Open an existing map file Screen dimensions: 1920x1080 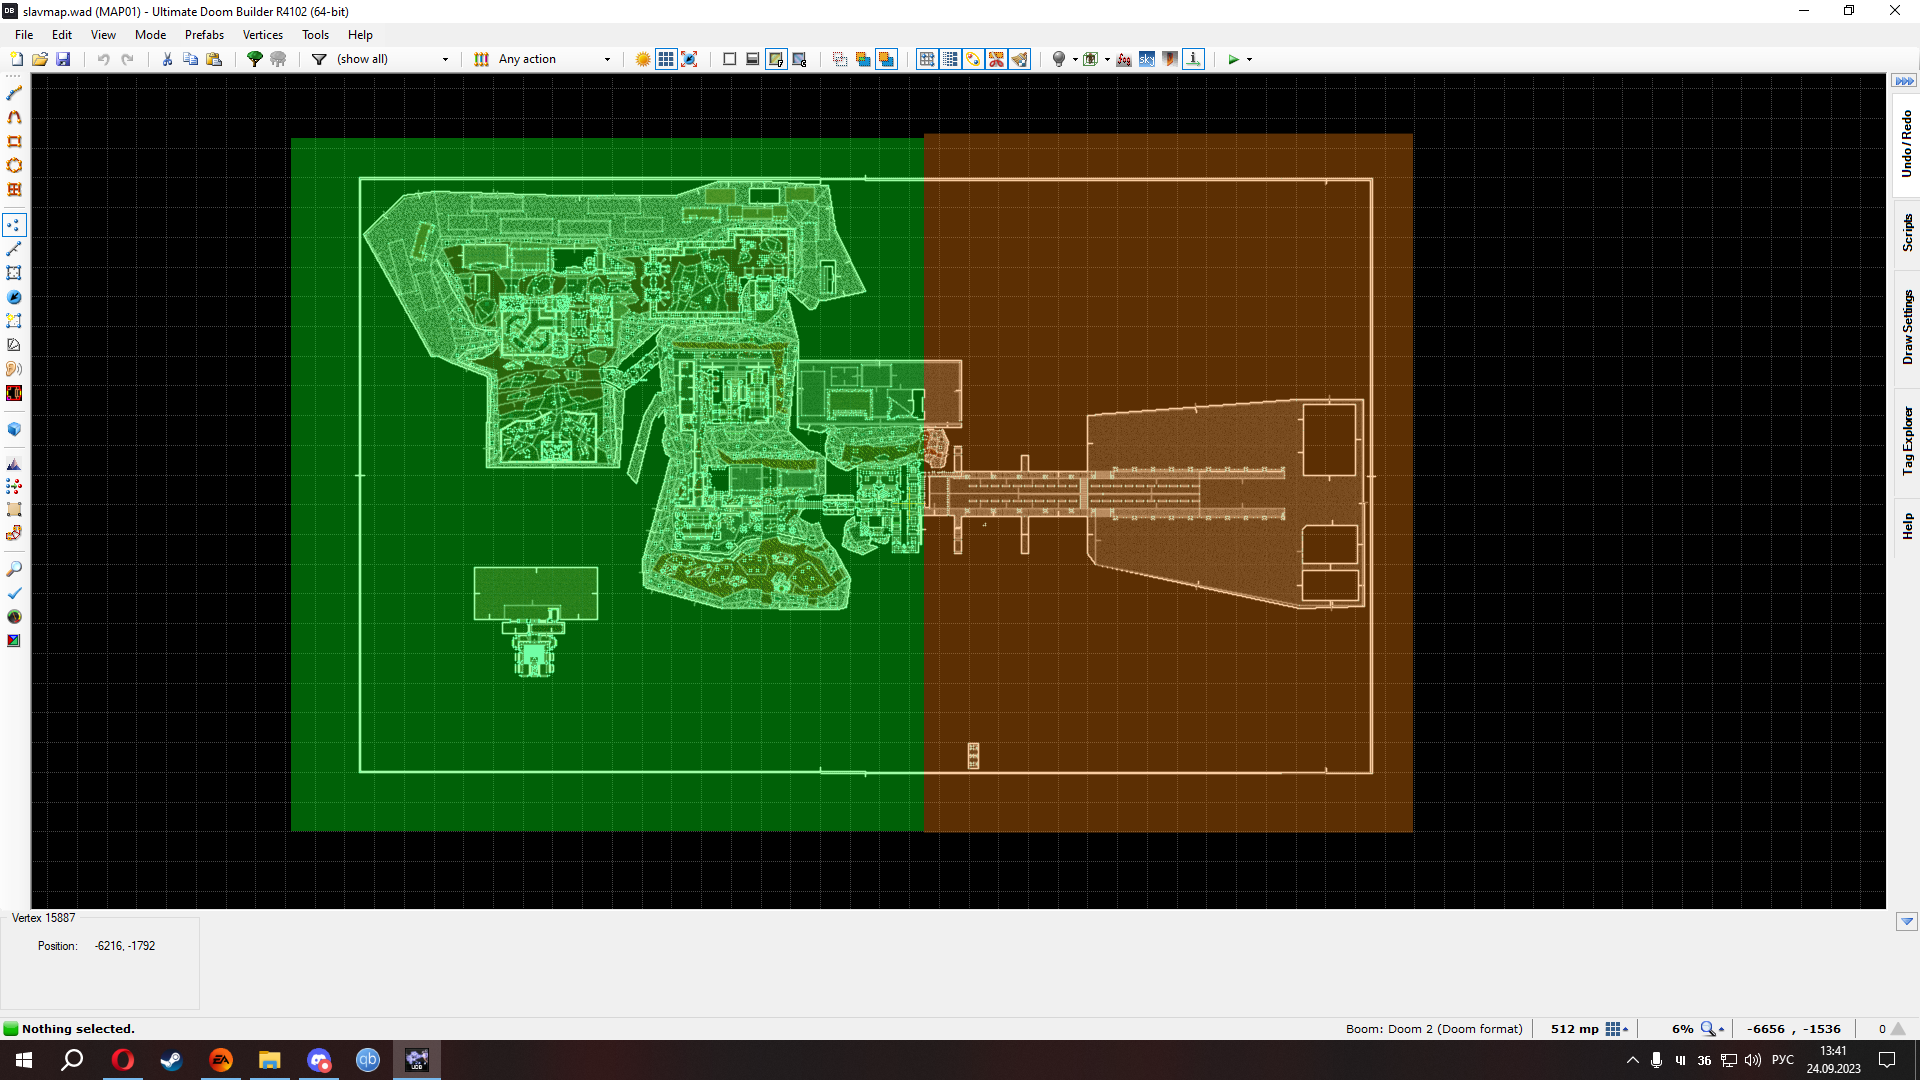coord(40,59)
